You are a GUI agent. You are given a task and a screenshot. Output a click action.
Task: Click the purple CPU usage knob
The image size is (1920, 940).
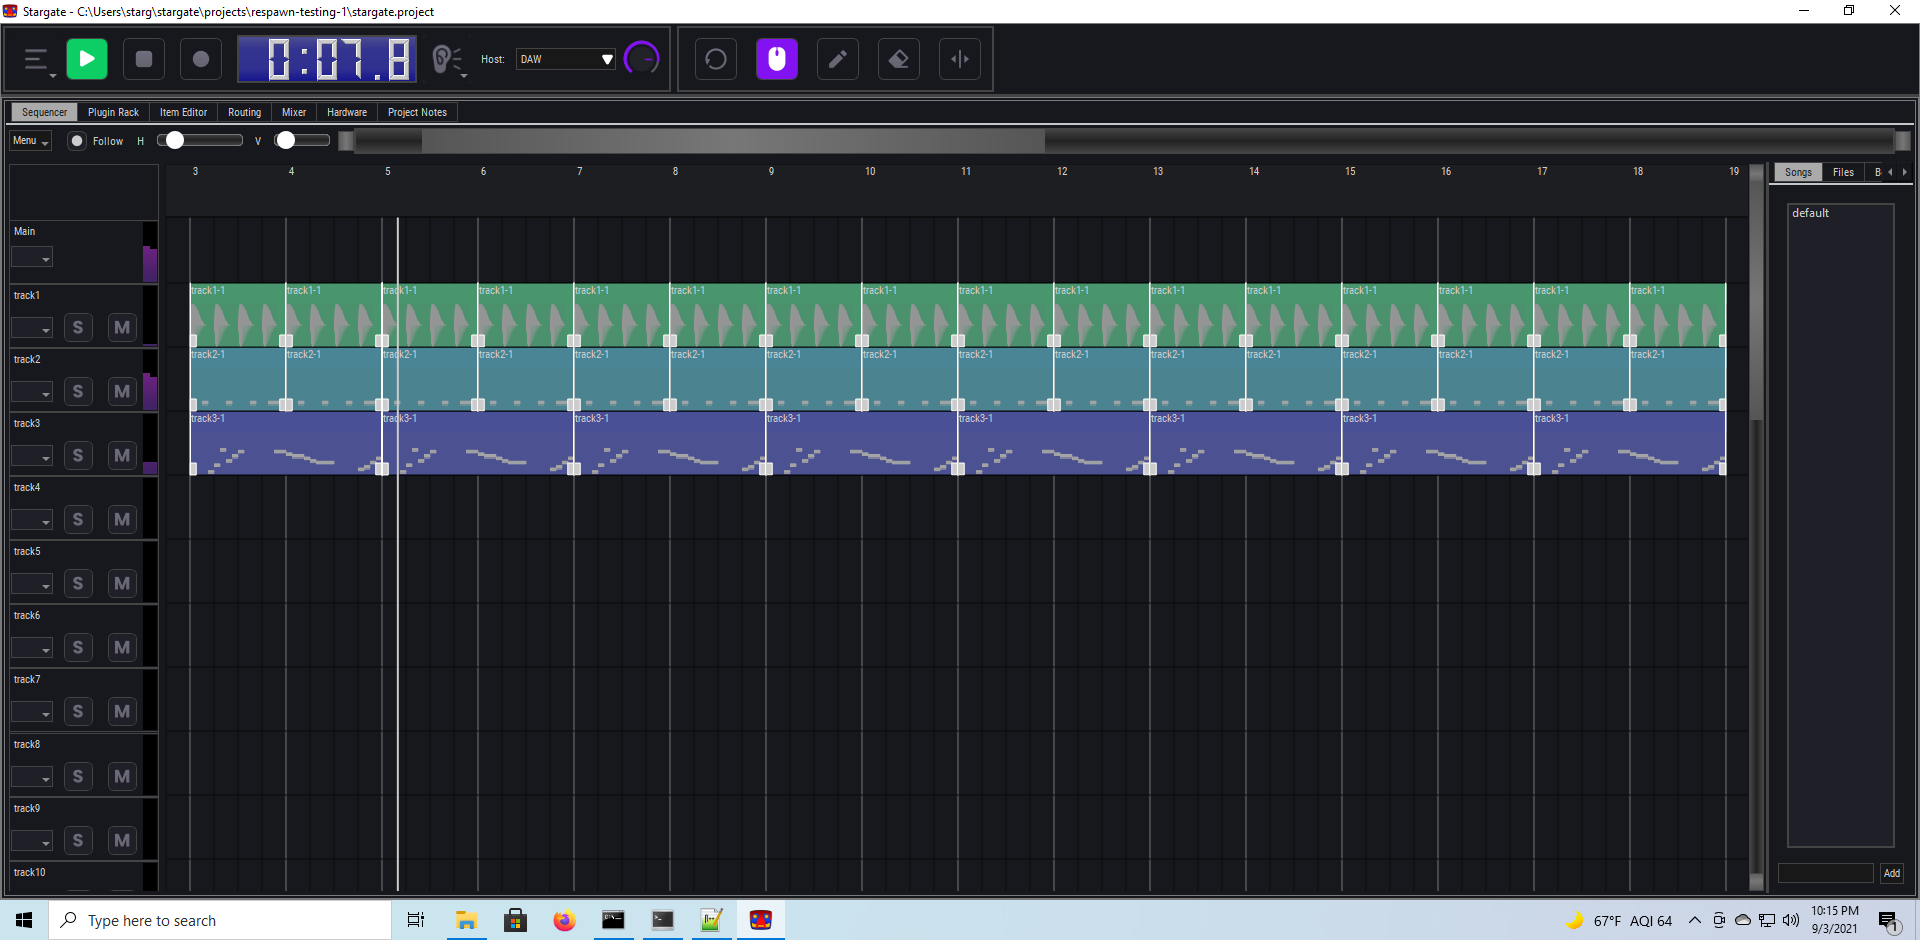click(641, 59)
